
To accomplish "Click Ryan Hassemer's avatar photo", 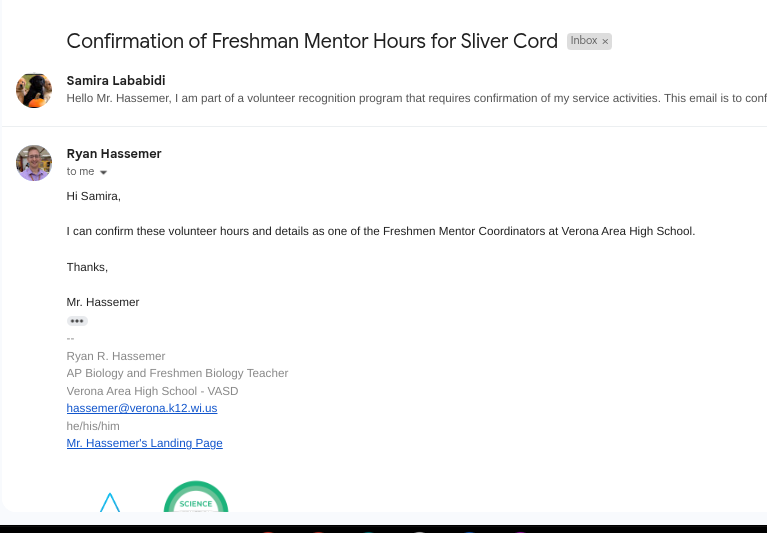I will [x=34, y=162].
